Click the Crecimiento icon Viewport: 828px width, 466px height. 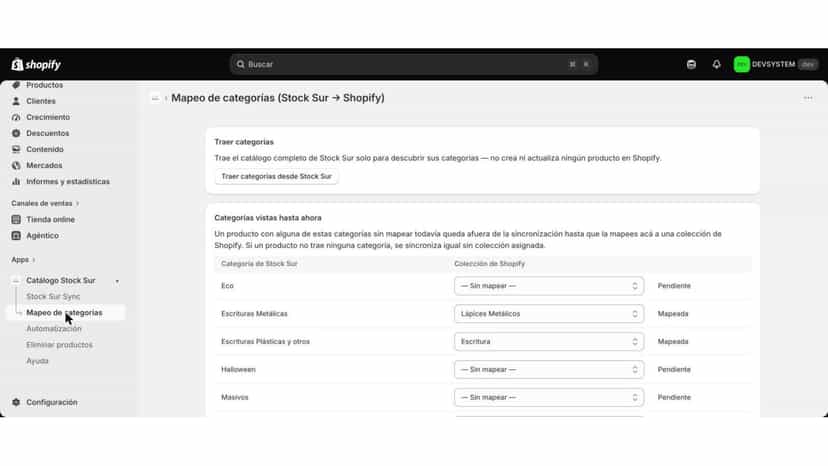[x=16, y=117]
